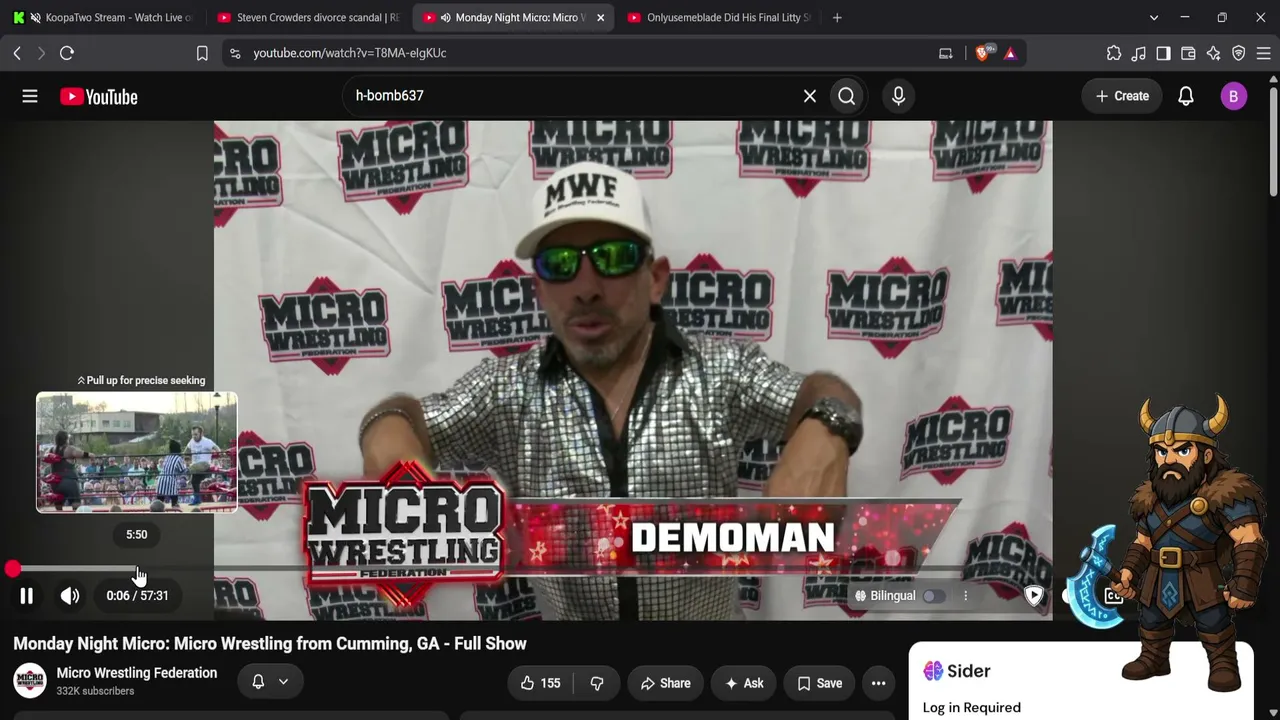Dislike the video
This screenshot has height=720, width=1280.
point(597,683)
